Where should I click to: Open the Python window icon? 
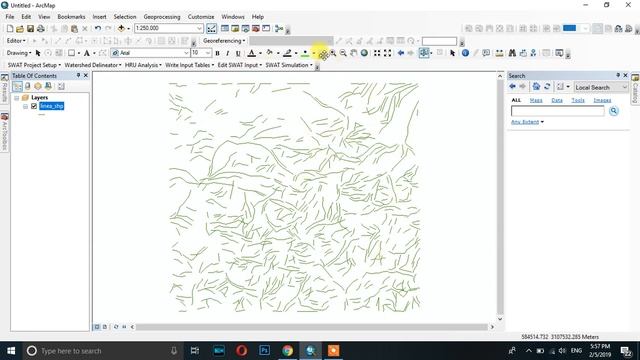pos(266,29)
